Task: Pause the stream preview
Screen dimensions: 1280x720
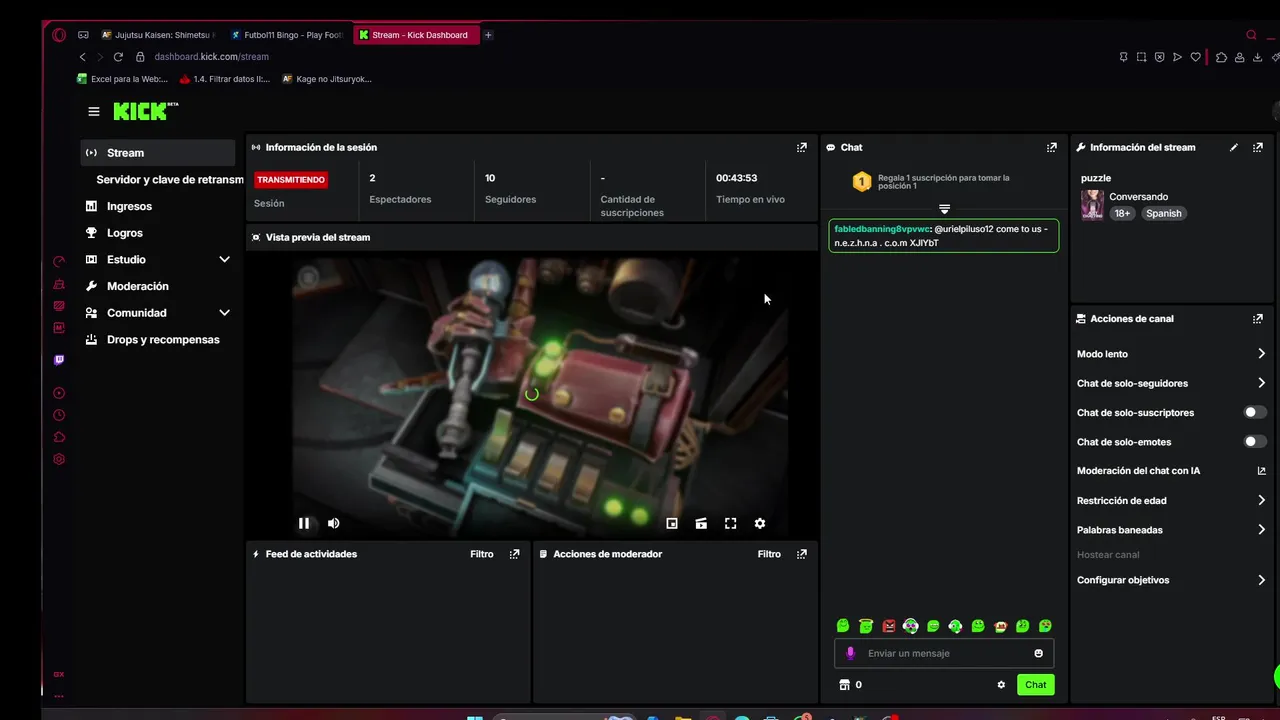Action: tap(304, 523)
